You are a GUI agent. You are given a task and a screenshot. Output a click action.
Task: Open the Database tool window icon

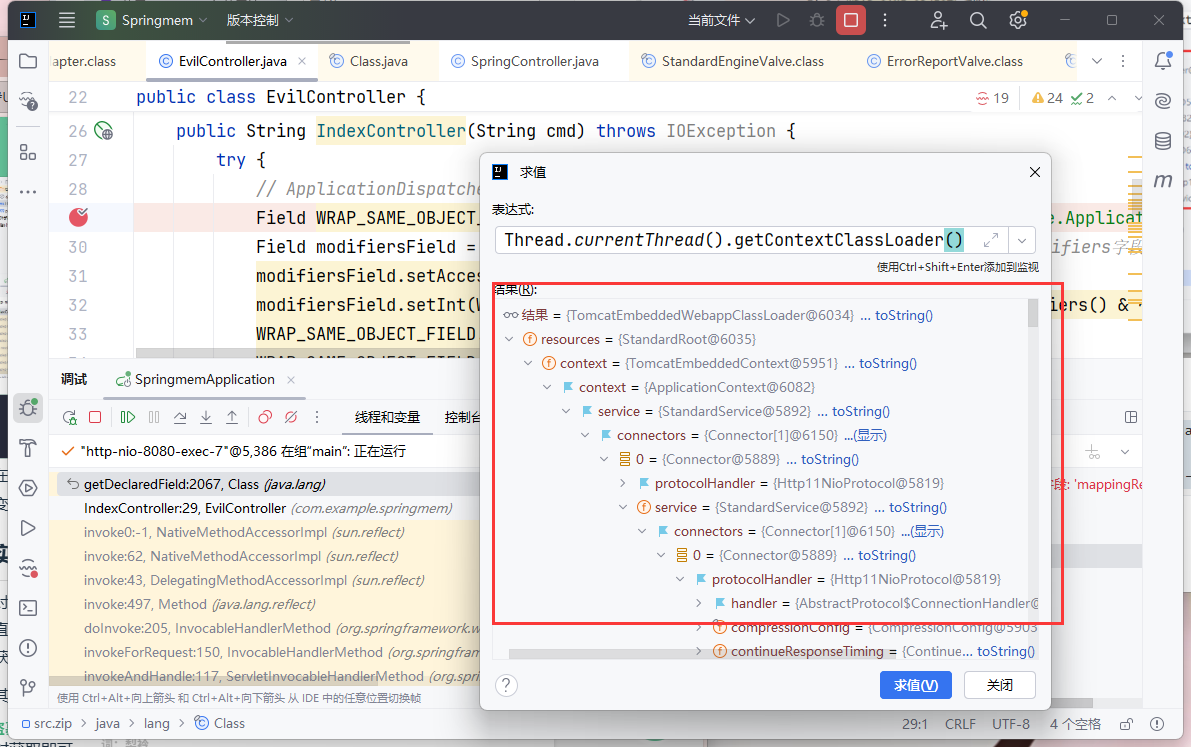1163,141
